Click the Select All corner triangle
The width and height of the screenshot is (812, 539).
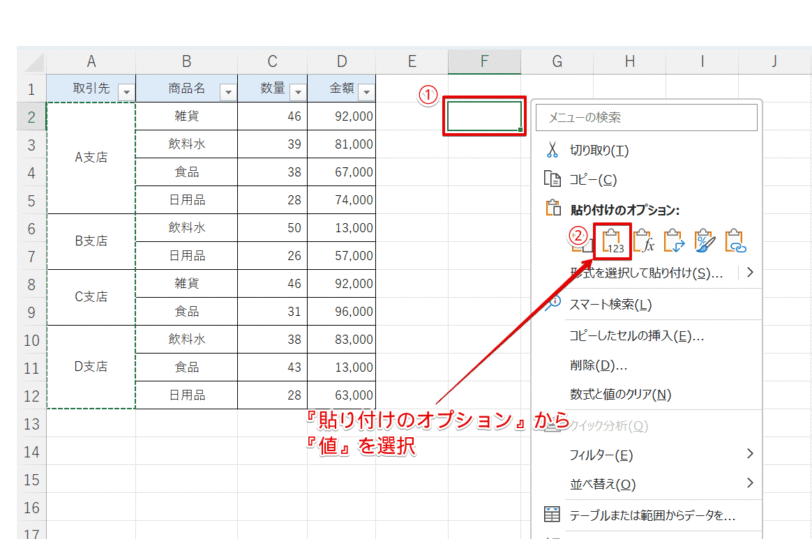click(x=35, y=63)
